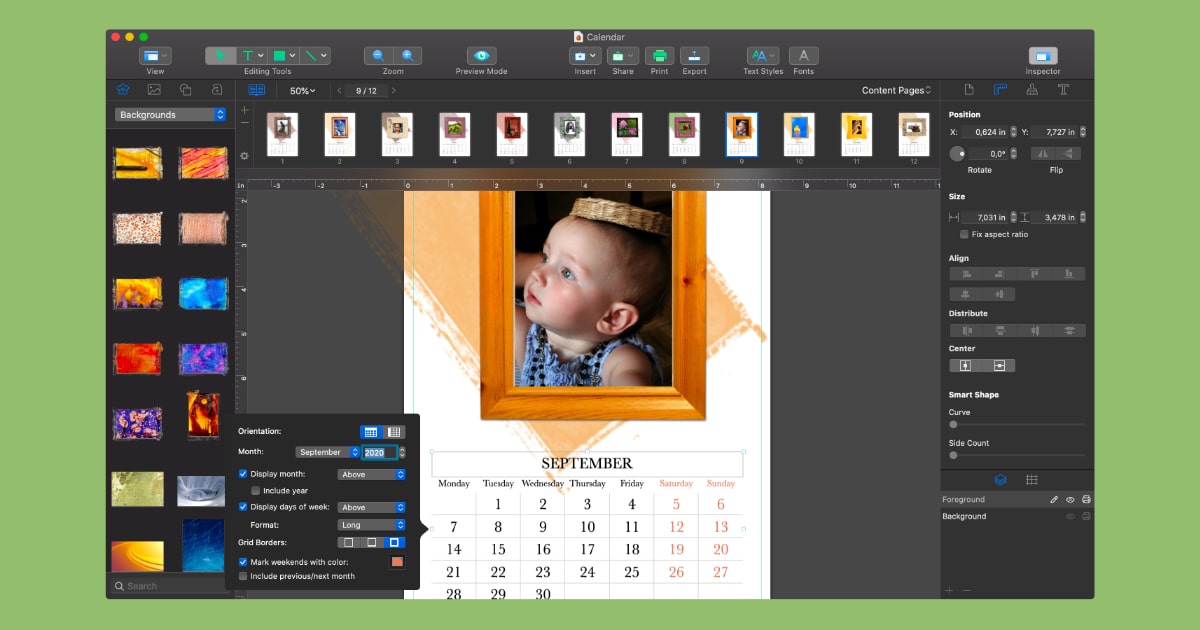This screenshot has width=1200, height=630.
Task: Click the Export toolbar icon
Action: pos(694,56)
